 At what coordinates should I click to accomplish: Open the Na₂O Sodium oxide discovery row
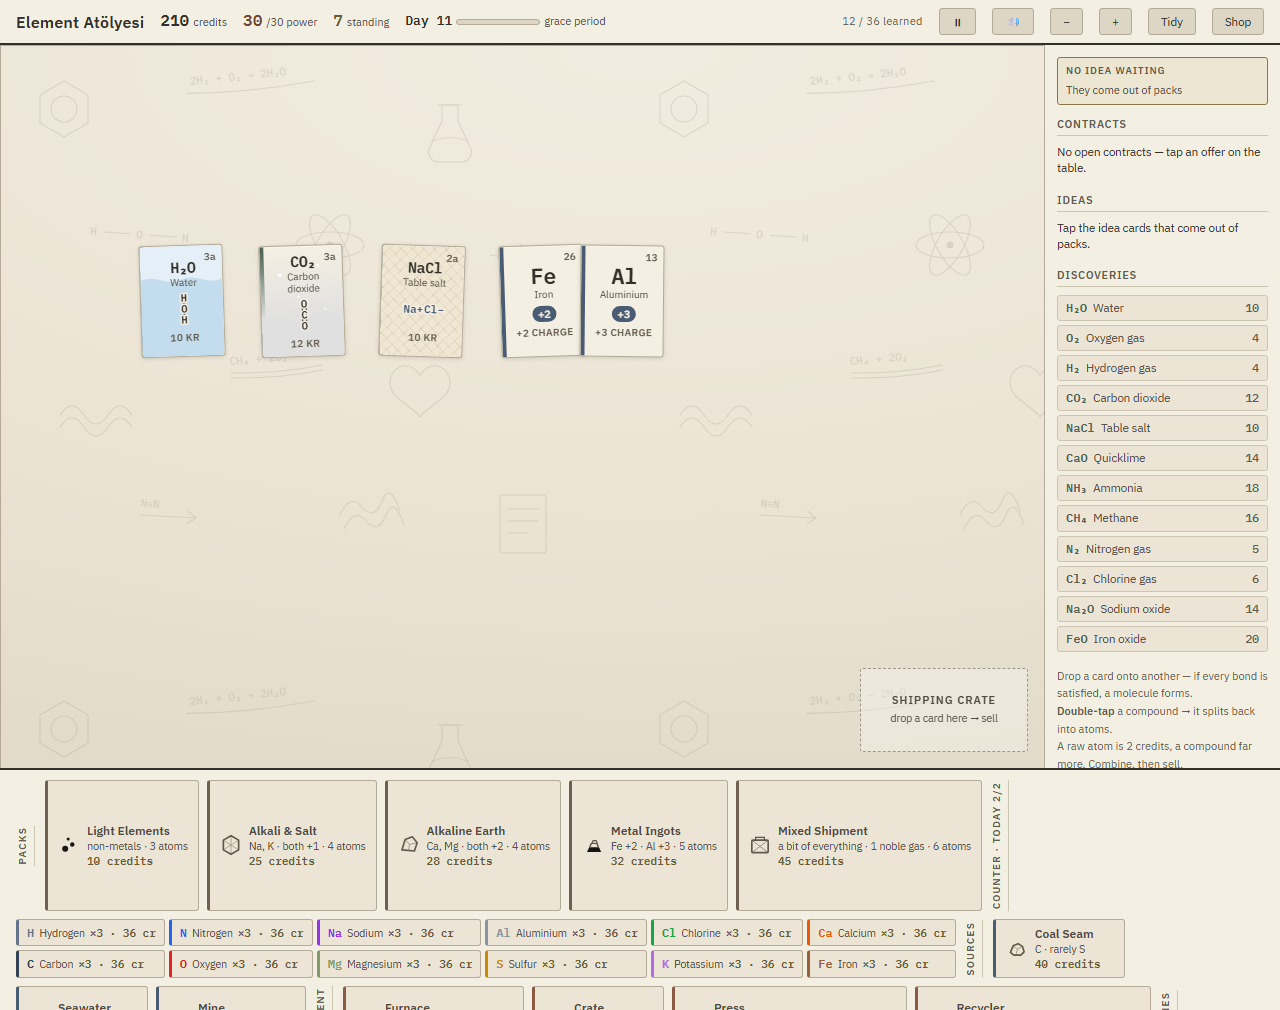1162,609
